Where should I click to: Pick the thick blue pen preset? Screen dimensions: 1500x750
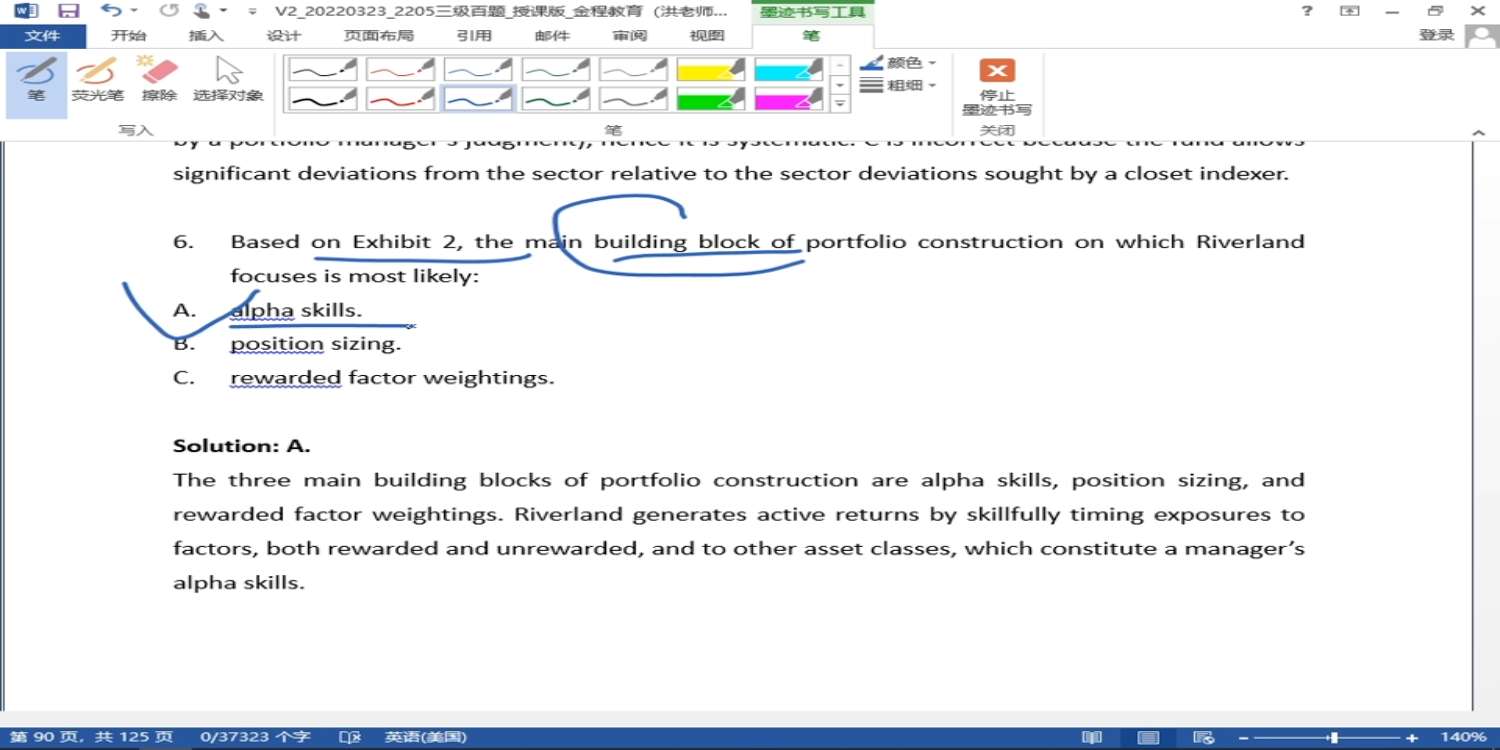click(x=479, y=98)
